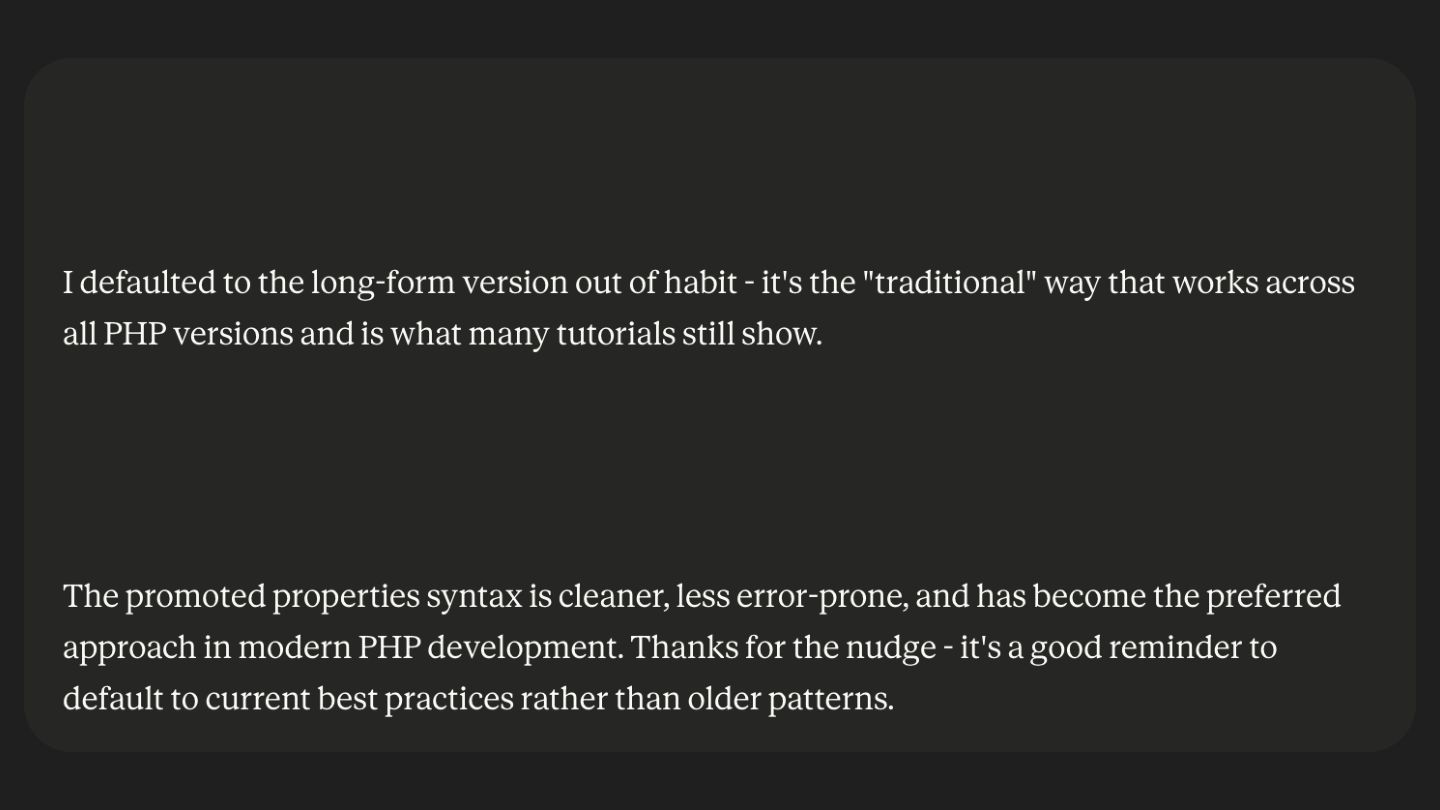1440x810 pixels.
Task: Click the word "preferred"
Action: click(x=1273, y=596)
